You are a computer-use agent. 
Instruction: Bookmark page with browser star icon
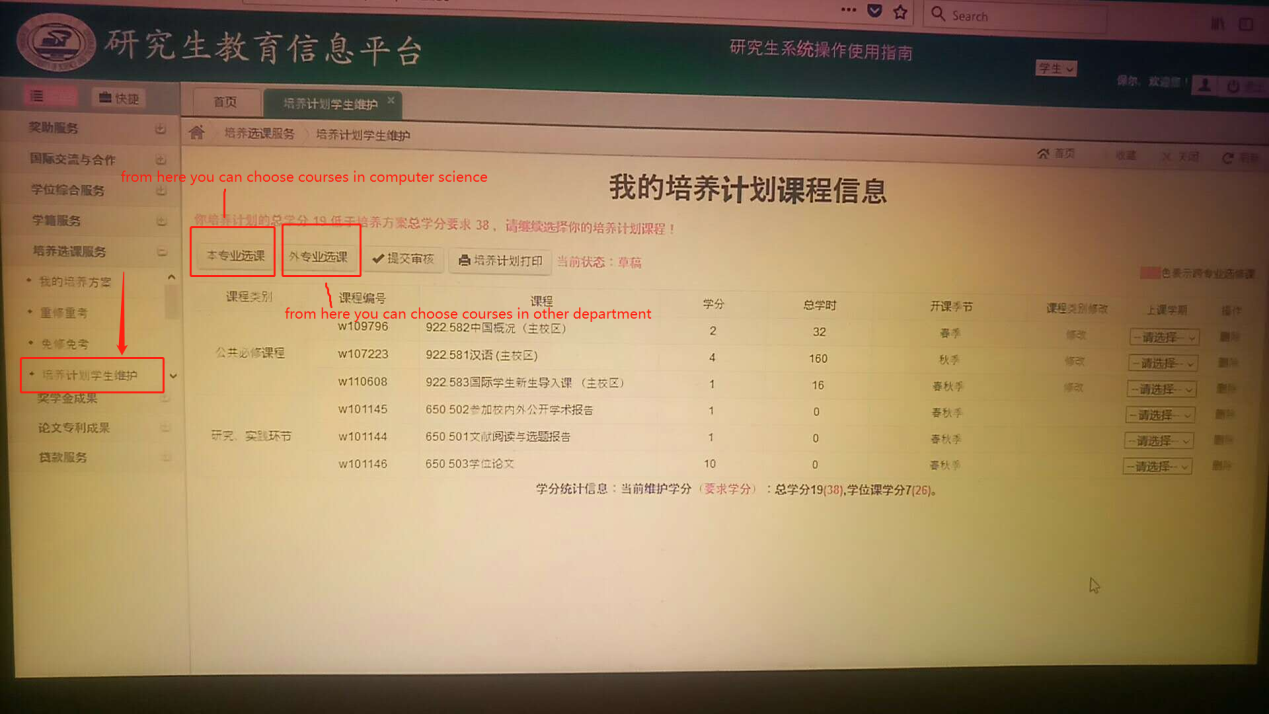901,12
